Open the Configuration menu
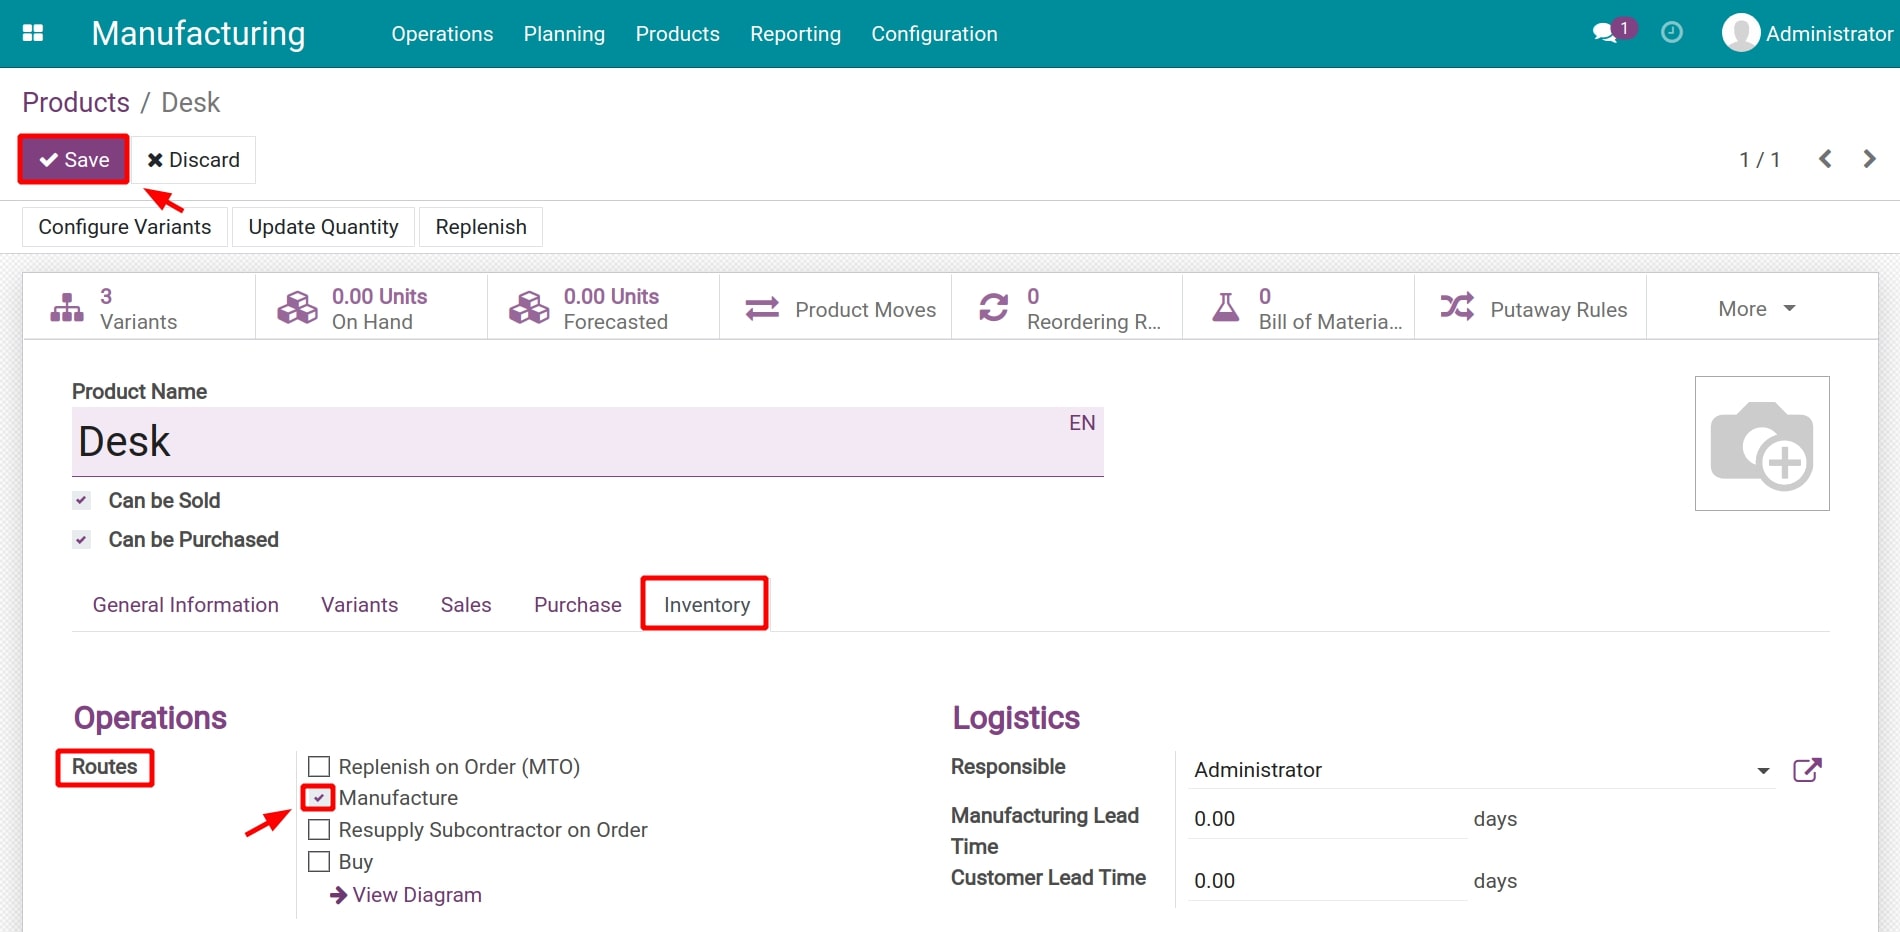The image size is (1900, 932). (x=934, y=34)
